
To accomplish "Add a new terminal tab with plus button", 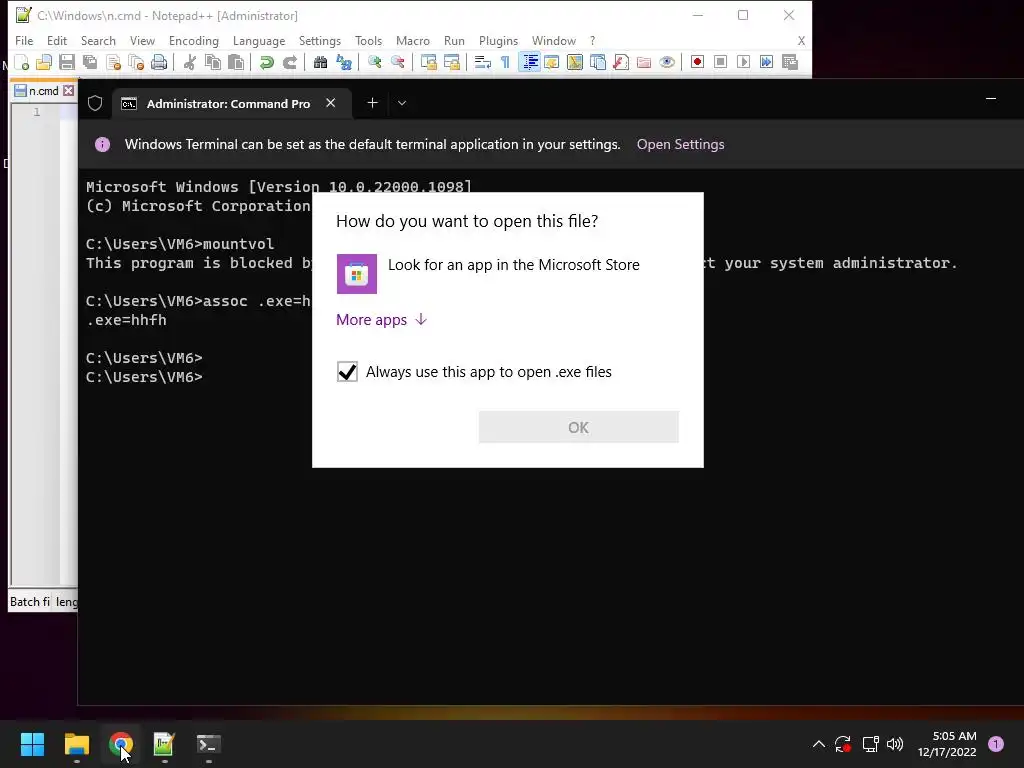I will pos(372,103).
